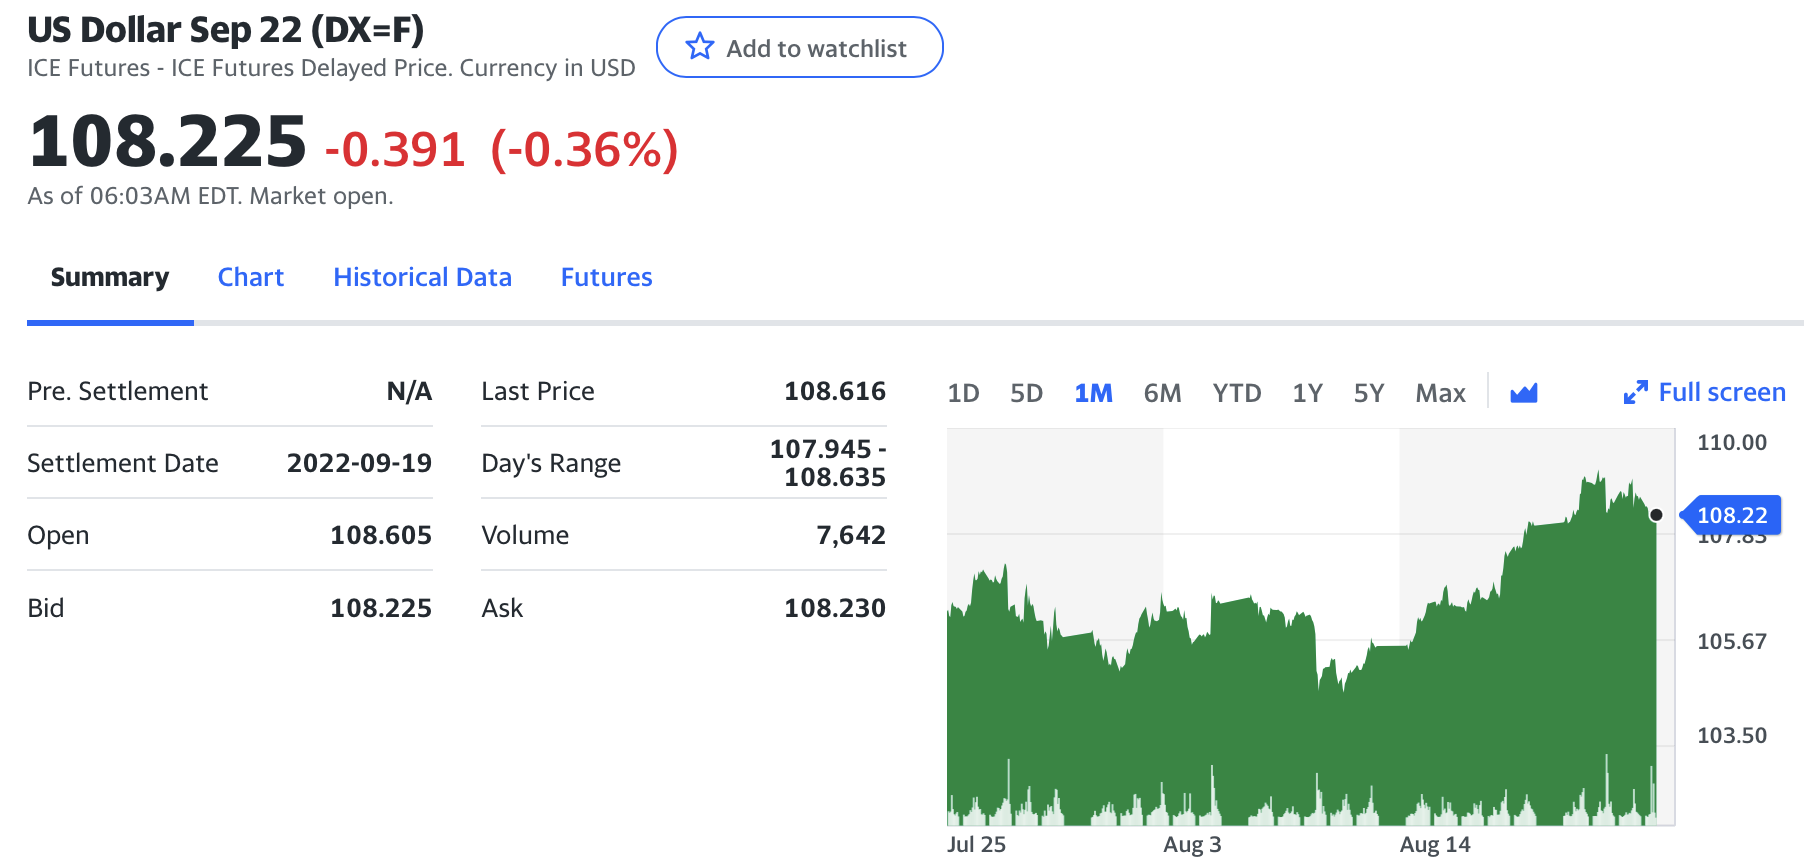Click the Jul 25 date label on chart axis
Screen dimensions: 1804x866
pos(976,844)
